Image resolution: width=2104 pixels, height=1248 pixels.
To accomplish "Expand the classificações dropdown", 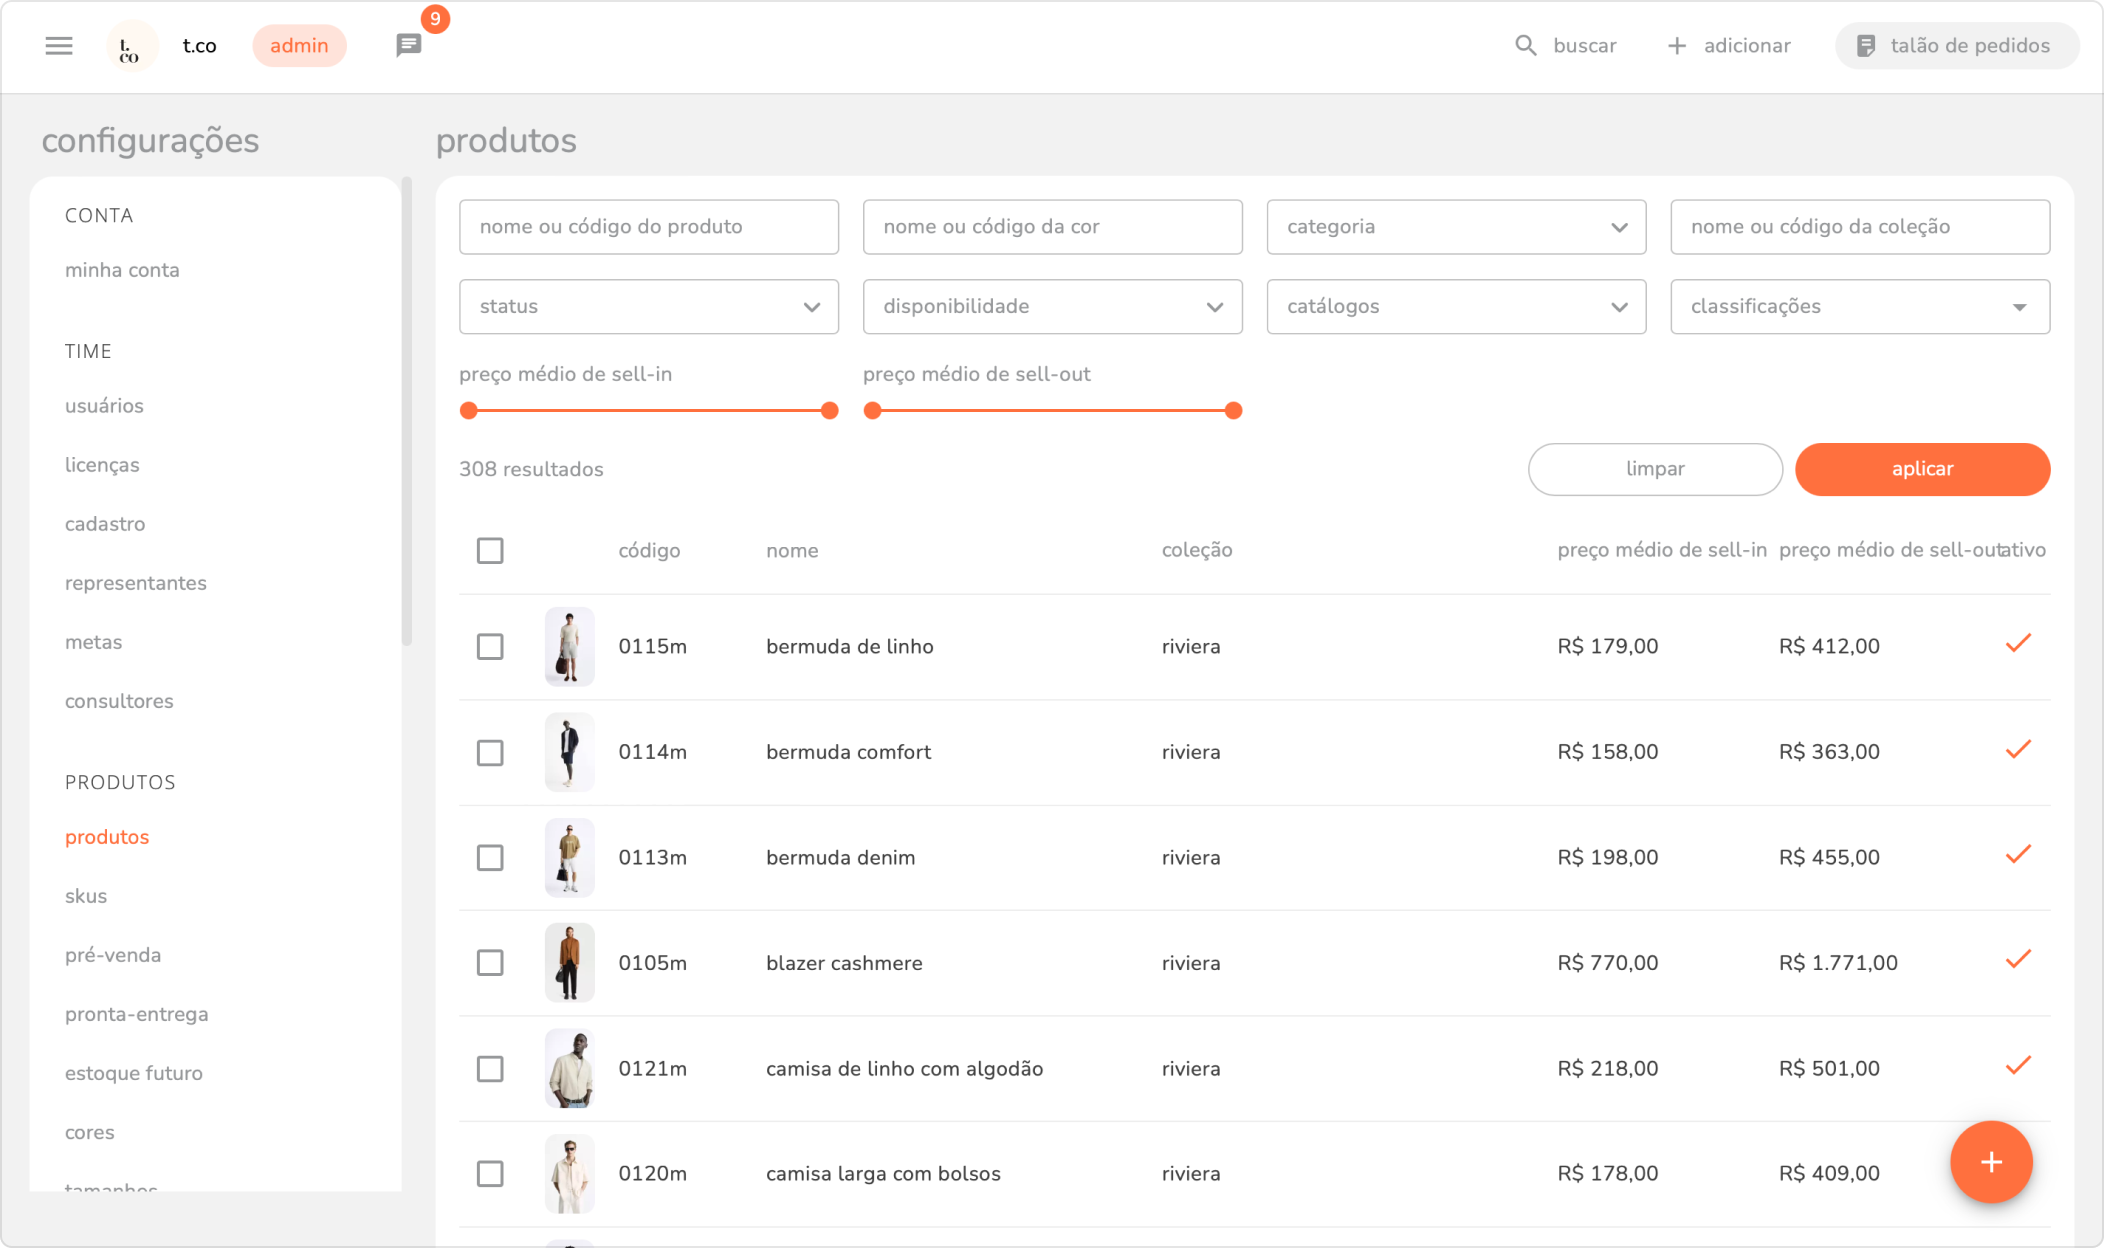I will pyautogui.click(x=1859, y=307).
